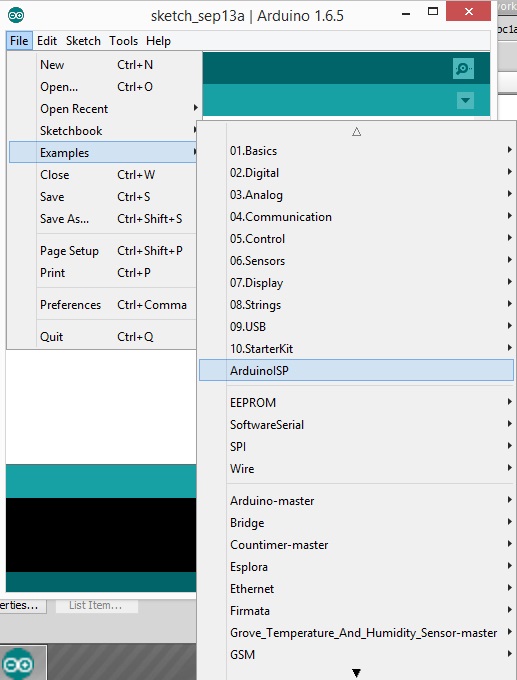Expand the 01.Basics examples submenu
Viewport: 517px width, 680px height.
pos(356,150)
